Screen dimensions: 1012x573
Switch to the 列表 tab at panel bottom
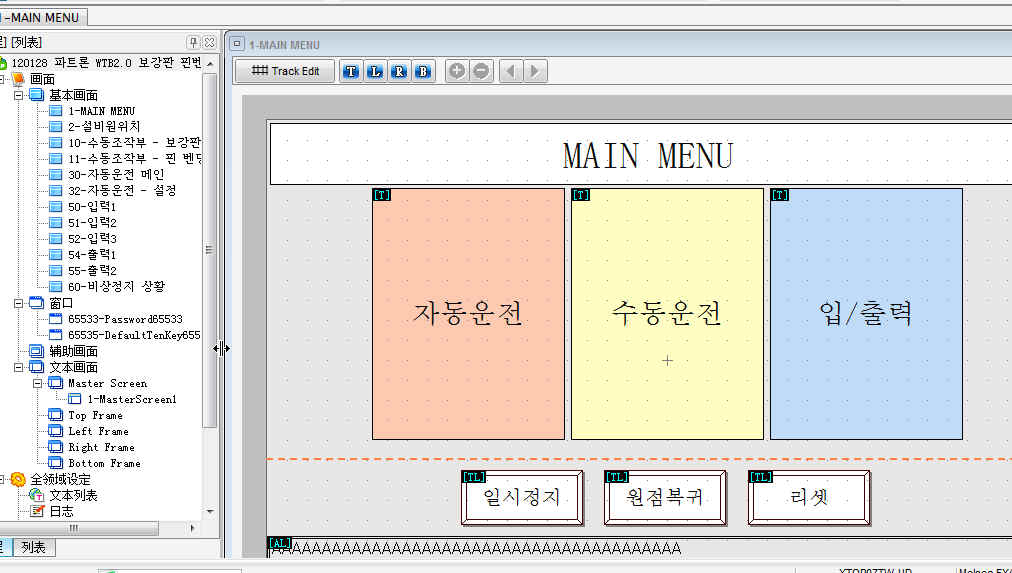[33, 547]
